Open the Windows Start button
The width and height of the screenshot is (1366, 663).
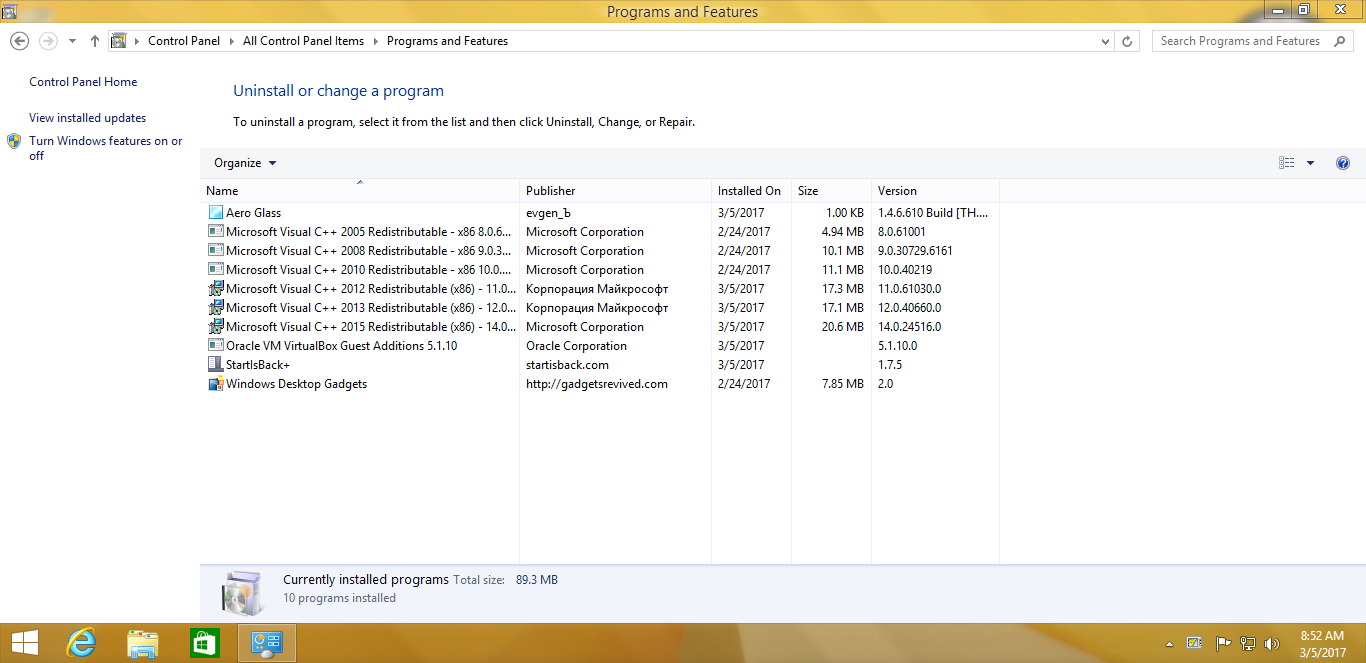pos(25,643)
